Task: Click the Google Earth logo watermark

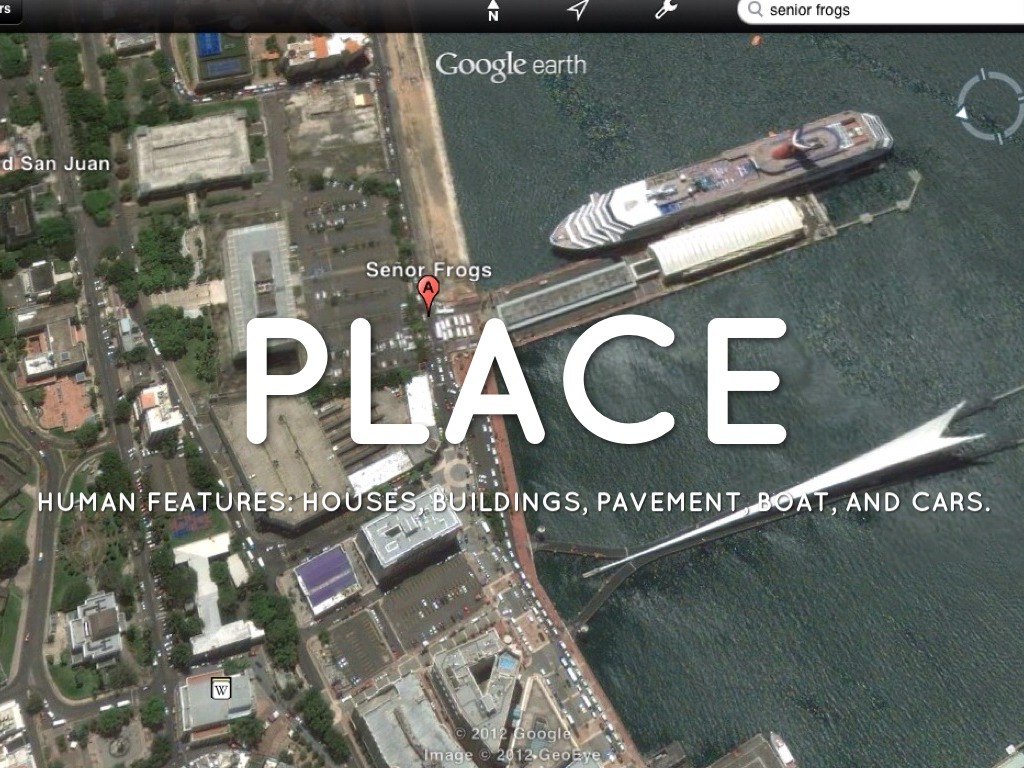Action: coord(510,66)
